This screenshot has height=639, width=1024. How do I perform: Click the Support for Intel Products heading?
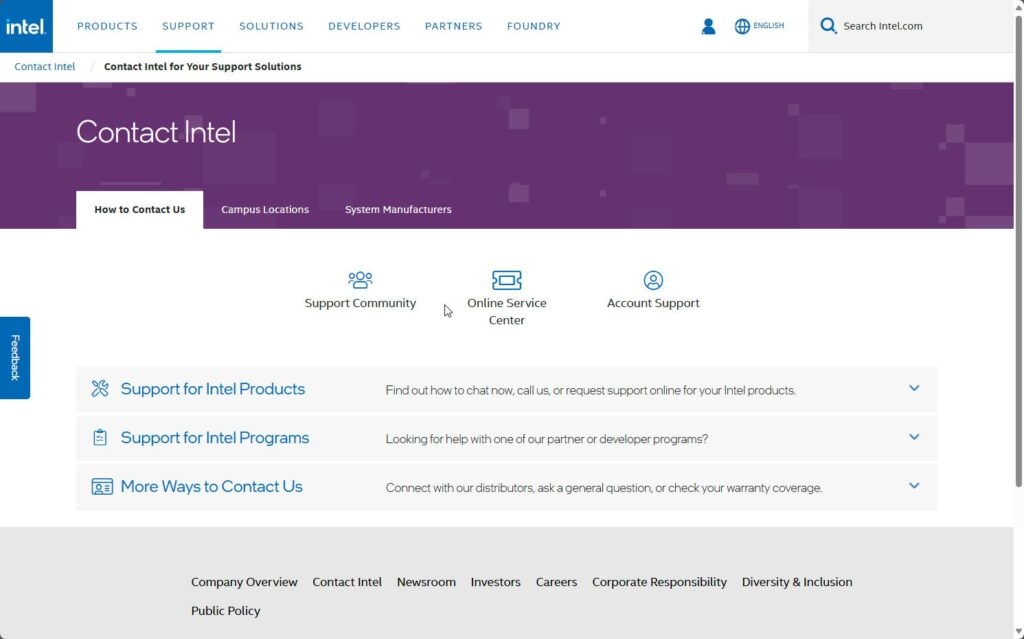pyautogui.click(x=212, y=389)
